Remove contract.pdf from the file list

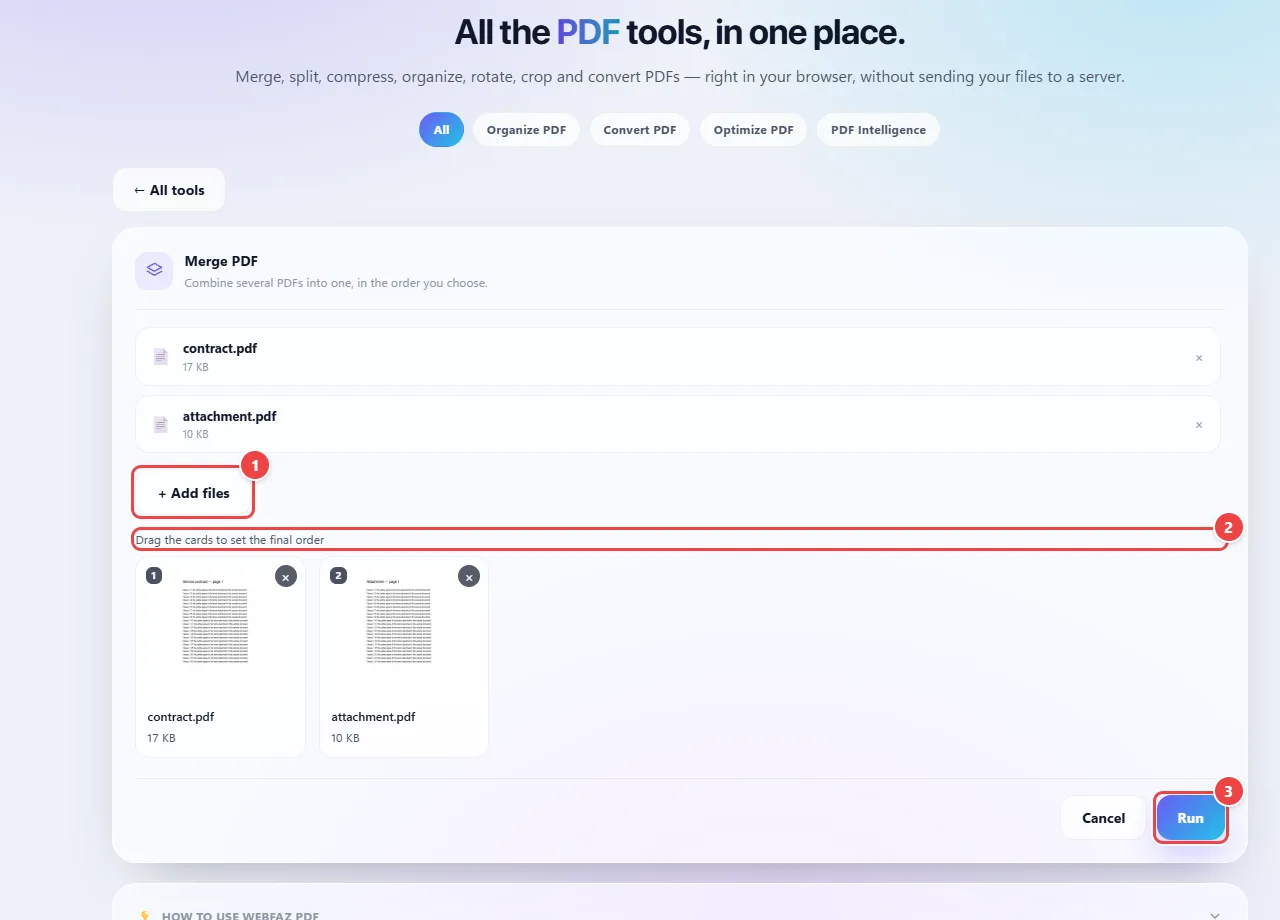[x=1199, y=358]
